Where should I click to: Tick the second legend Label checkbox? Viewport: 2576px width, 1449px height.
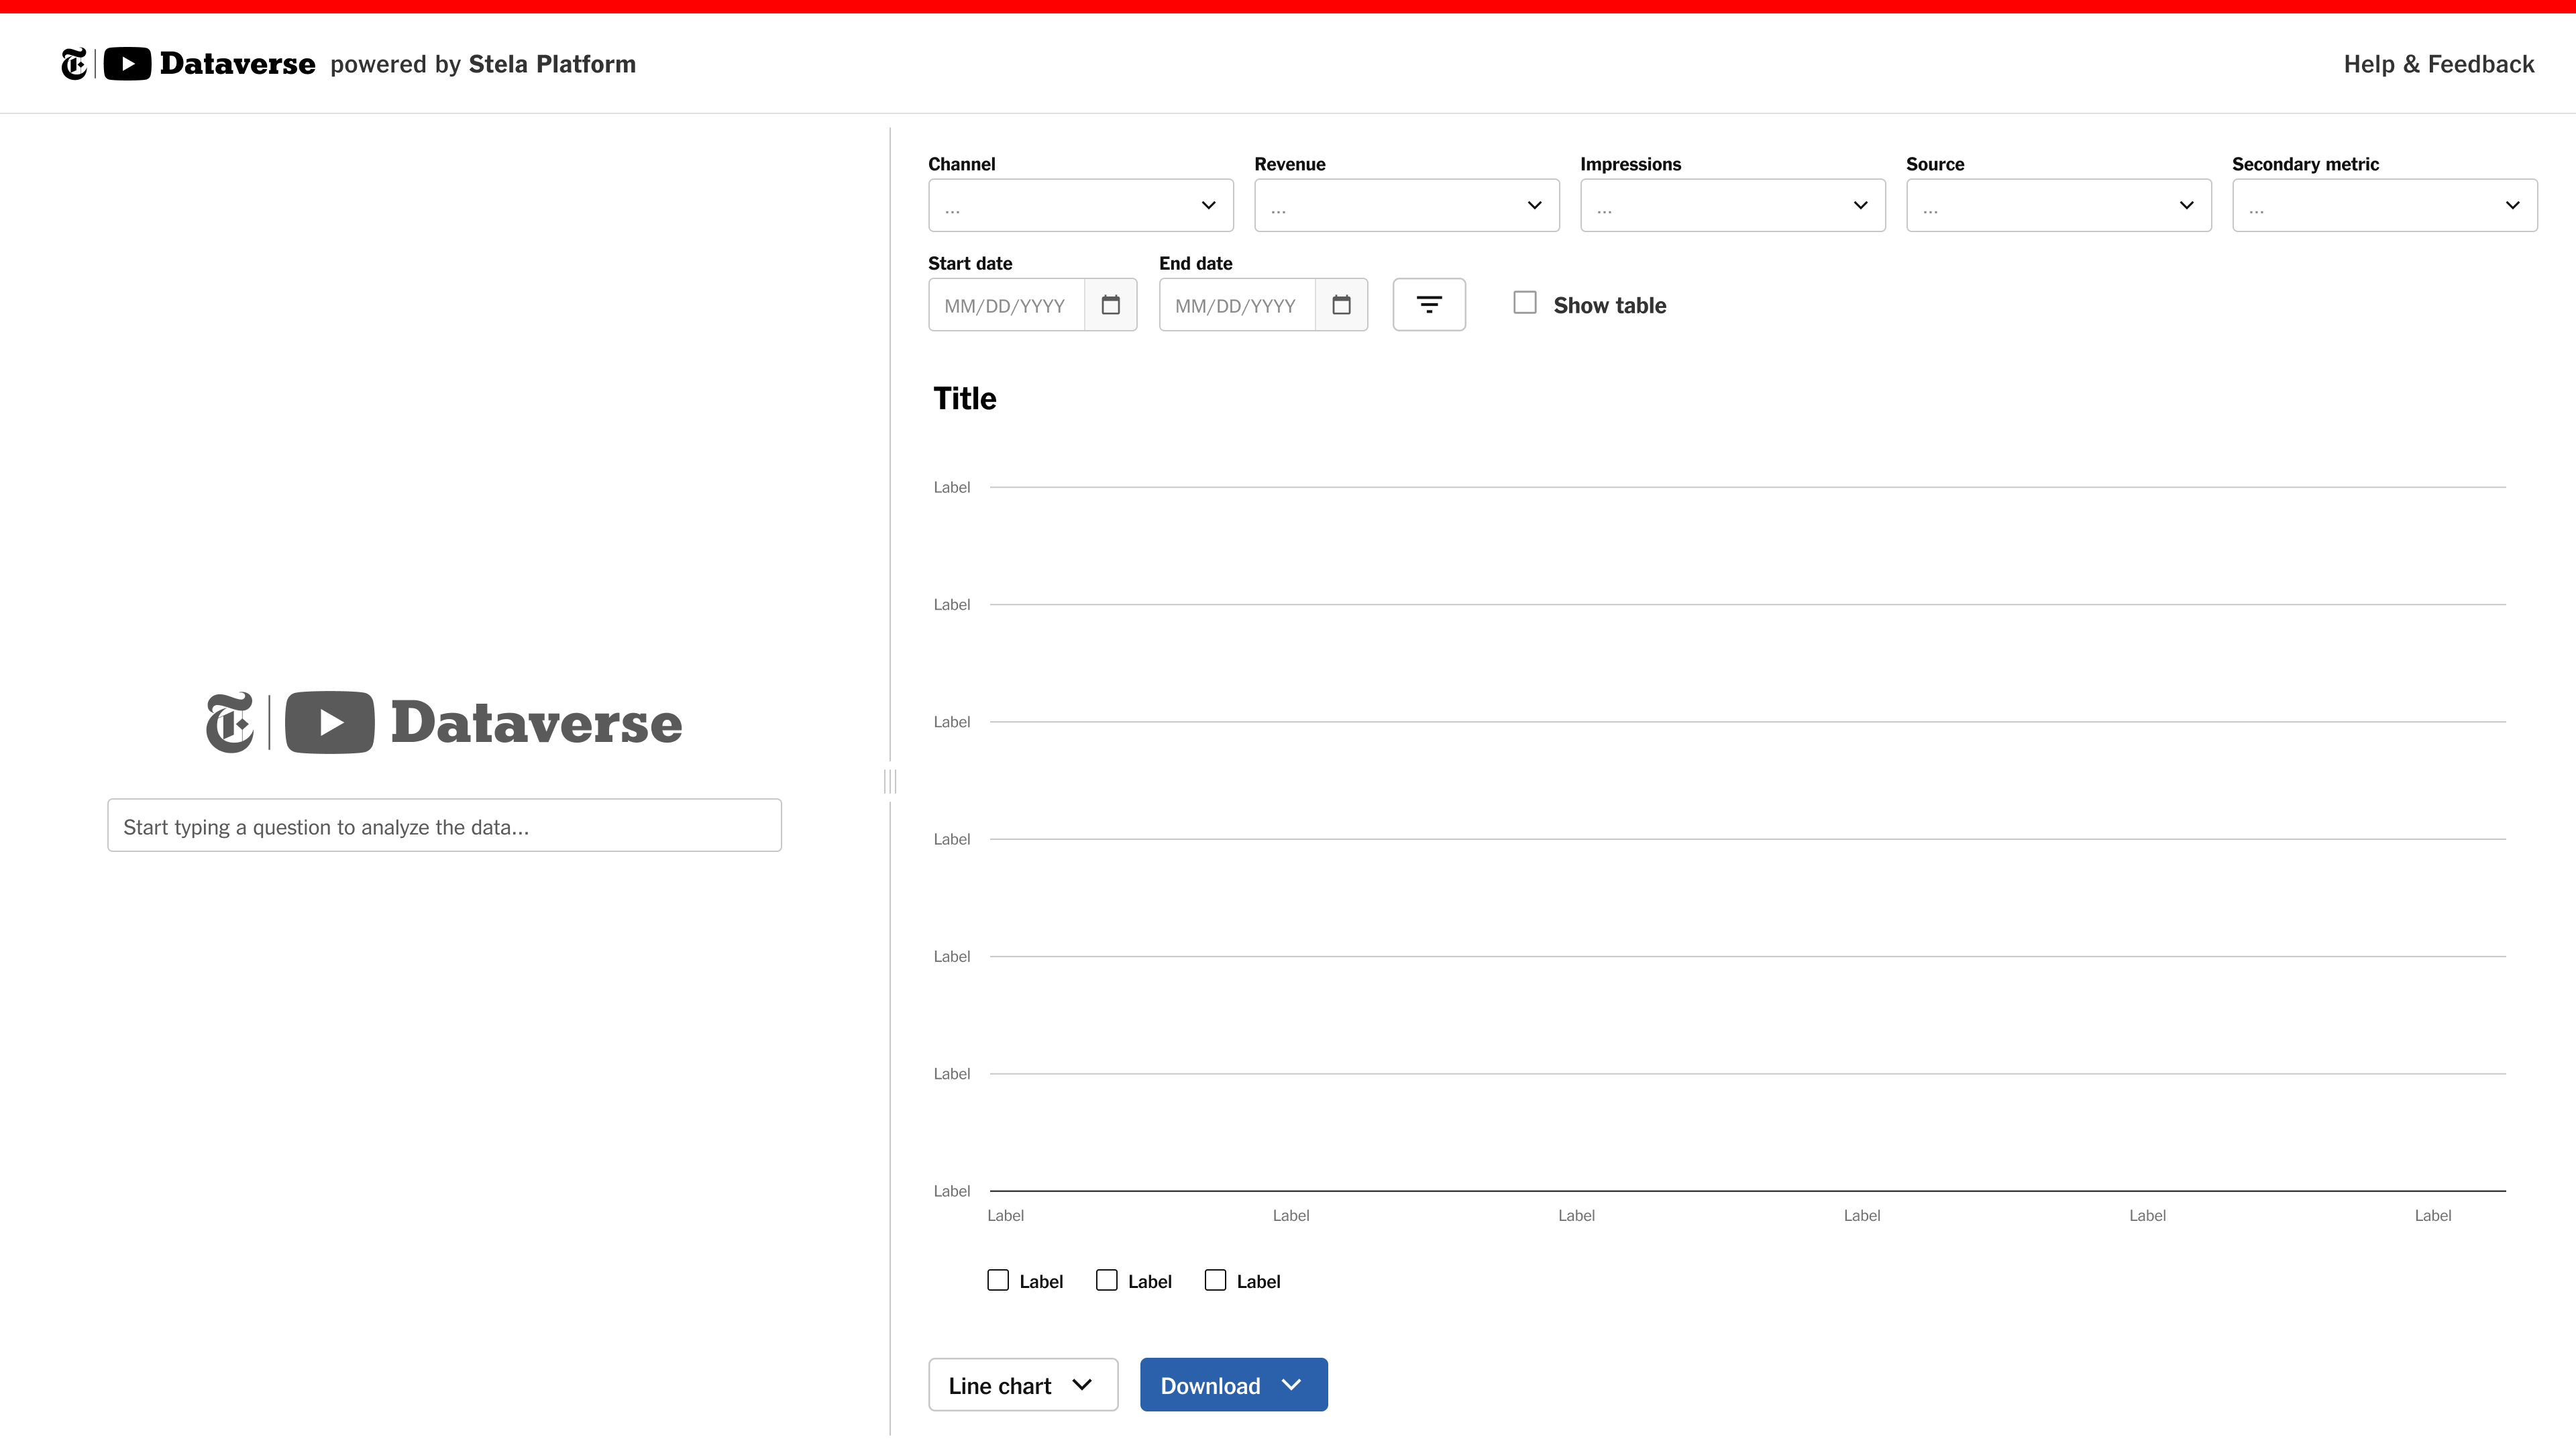pyautogui.click(x=1107, y=1280)
